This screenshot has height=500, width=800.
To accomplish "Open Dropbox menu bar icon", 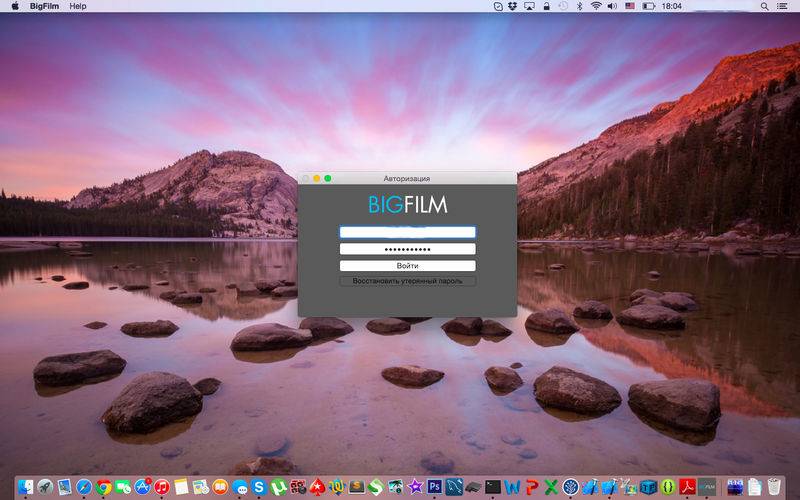I will (x=513, y=6).
